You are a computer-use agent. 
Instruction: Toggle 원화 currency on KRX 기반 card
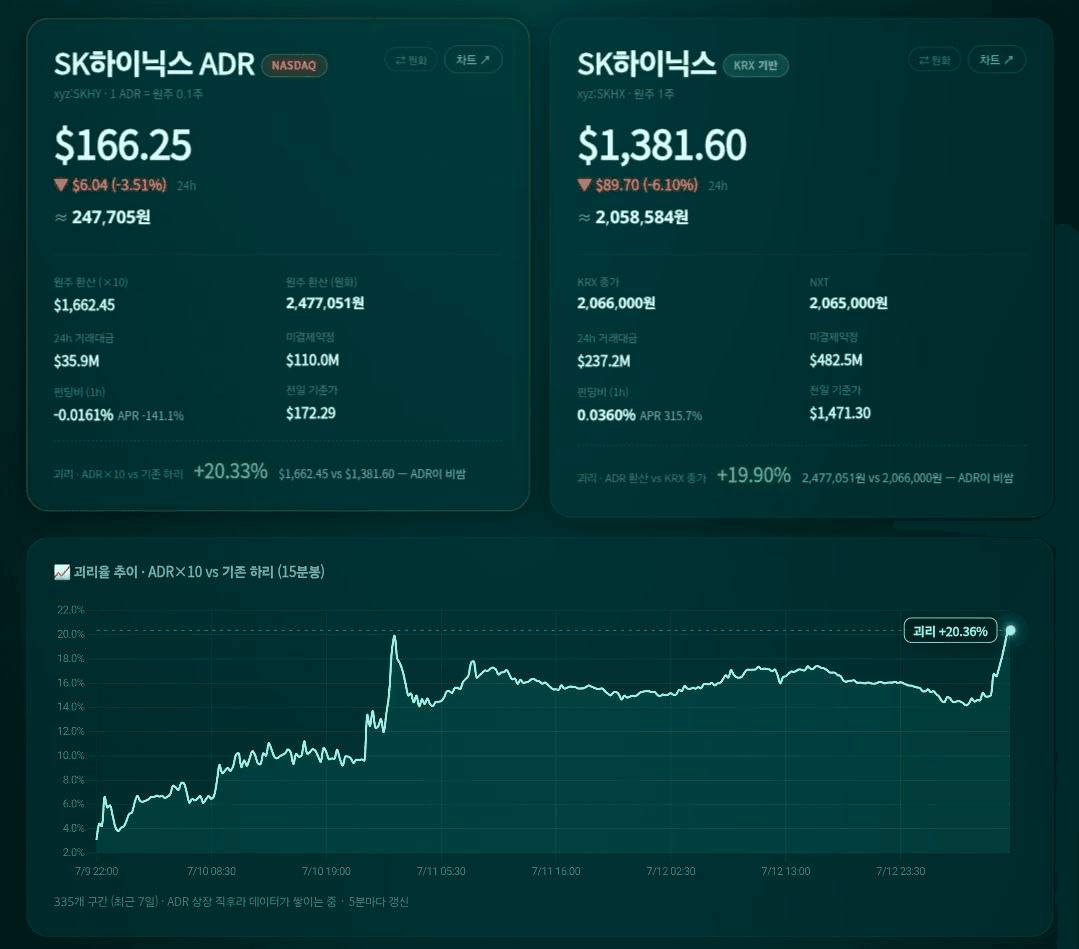pos(934,60)
